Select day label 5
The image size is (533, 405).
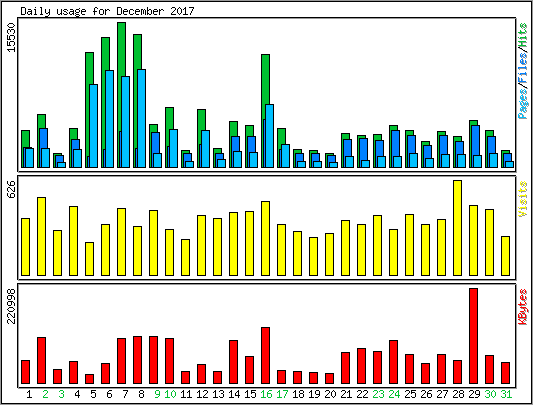tap(93, 394)
